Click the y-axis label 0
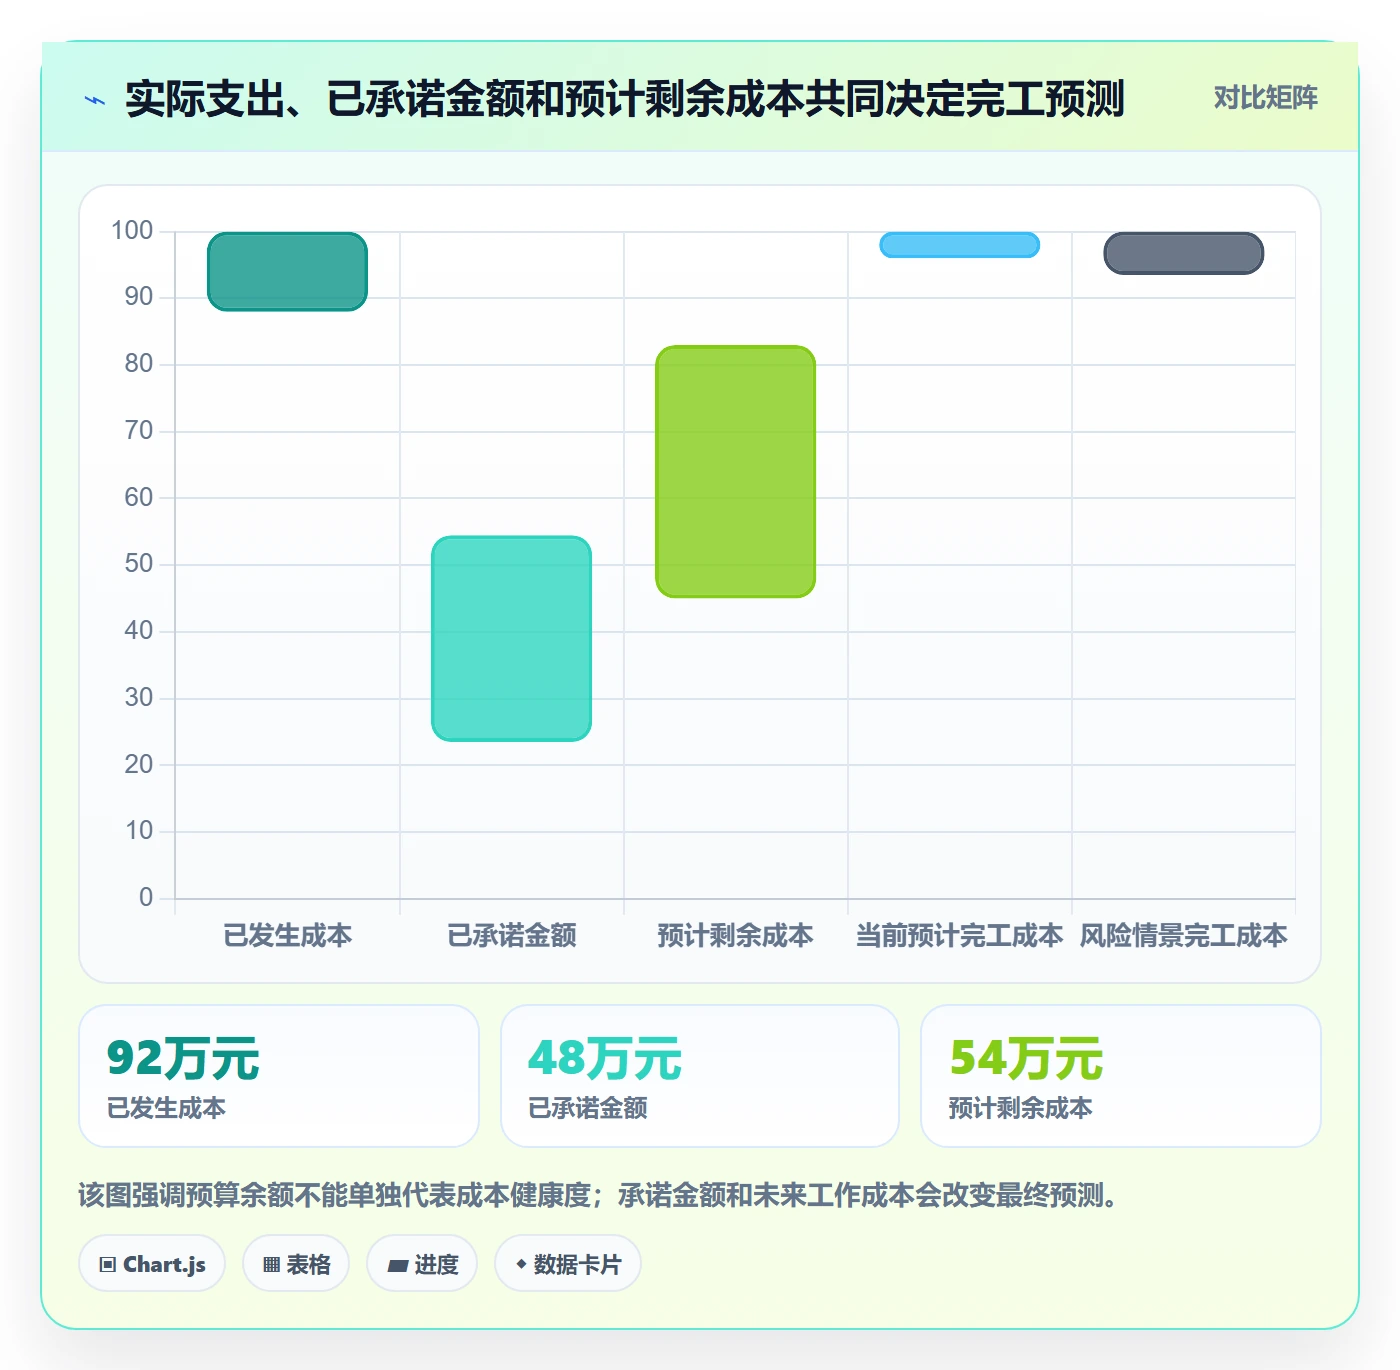The image size is (1400, 1370). pyautogui.click(x=146, y=898)
